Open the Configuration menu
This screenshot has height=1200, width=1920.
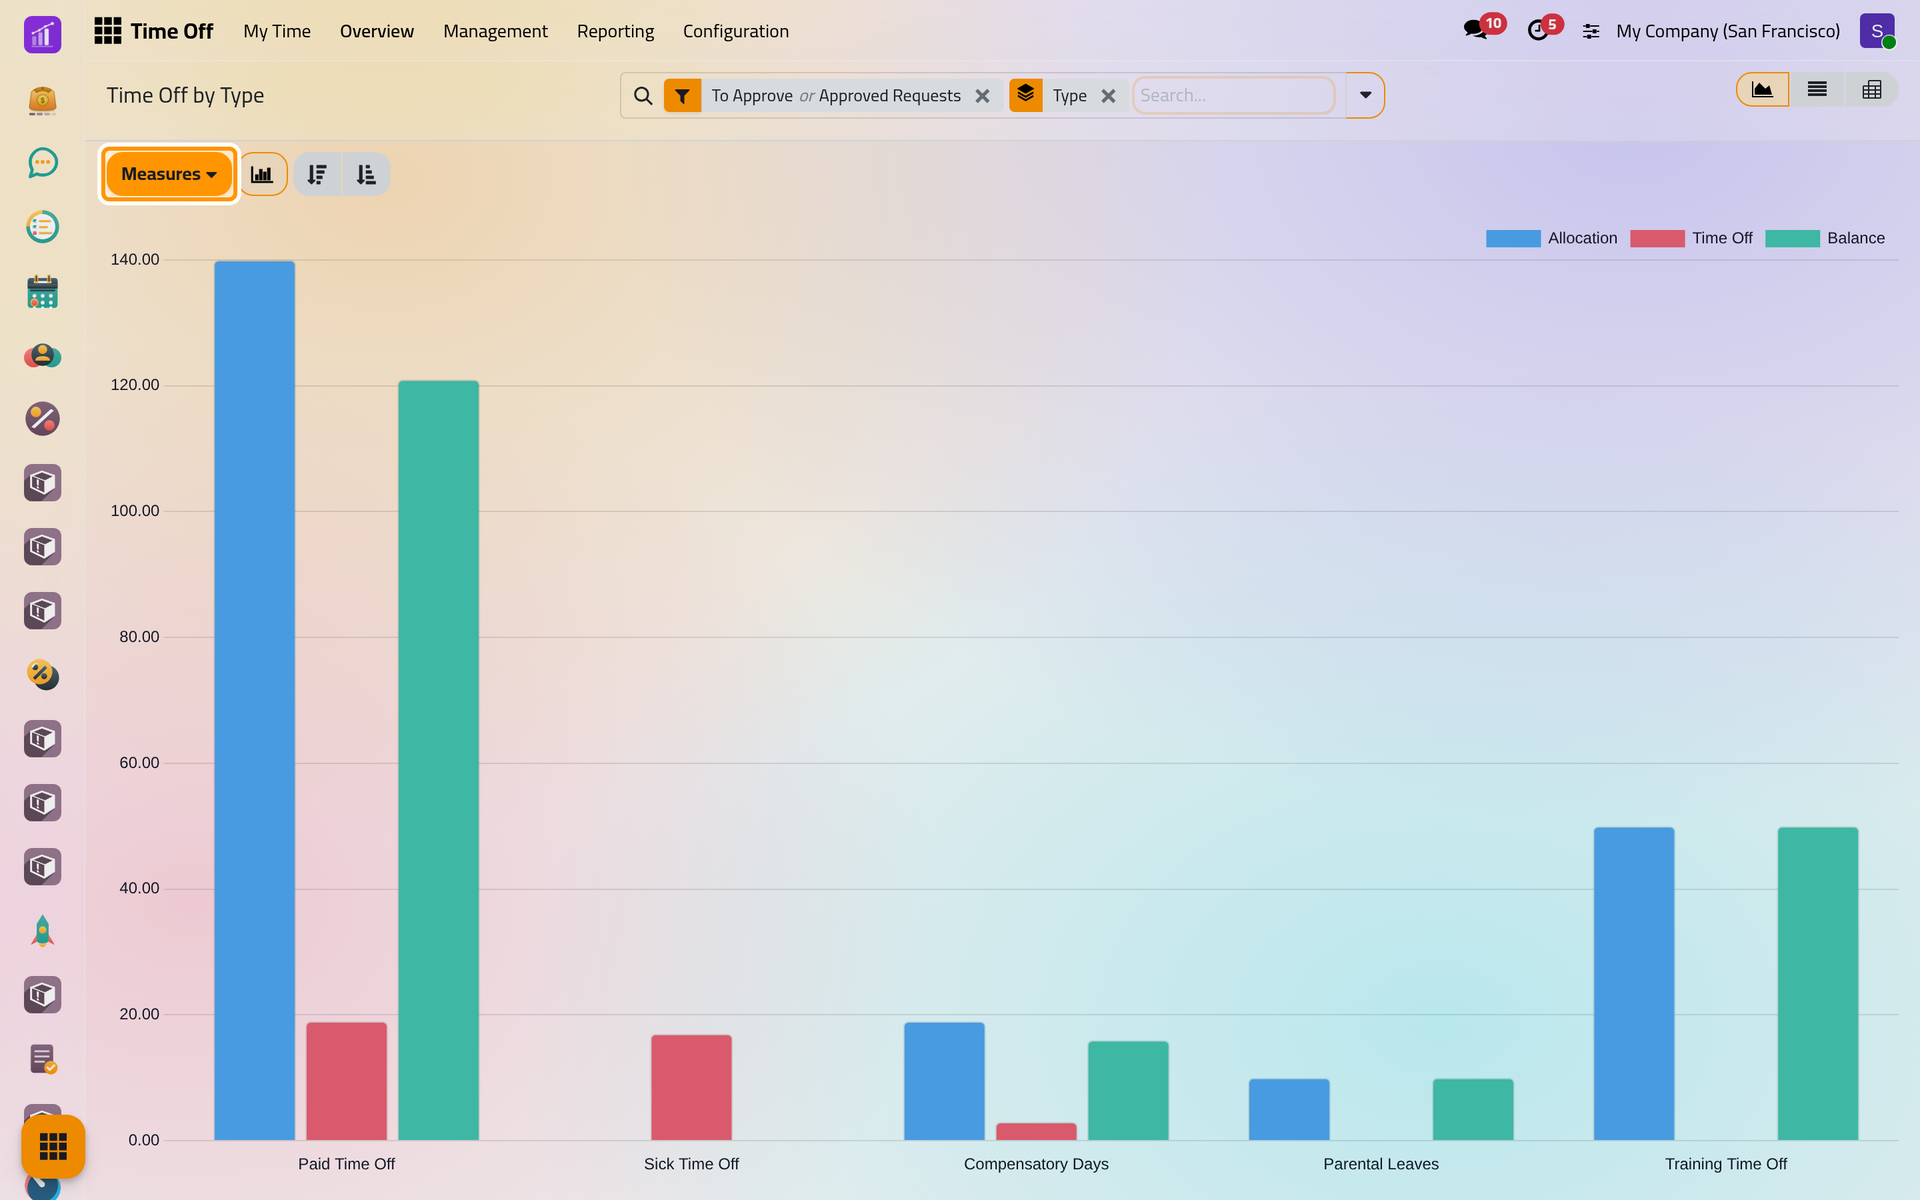pos(736,31)
